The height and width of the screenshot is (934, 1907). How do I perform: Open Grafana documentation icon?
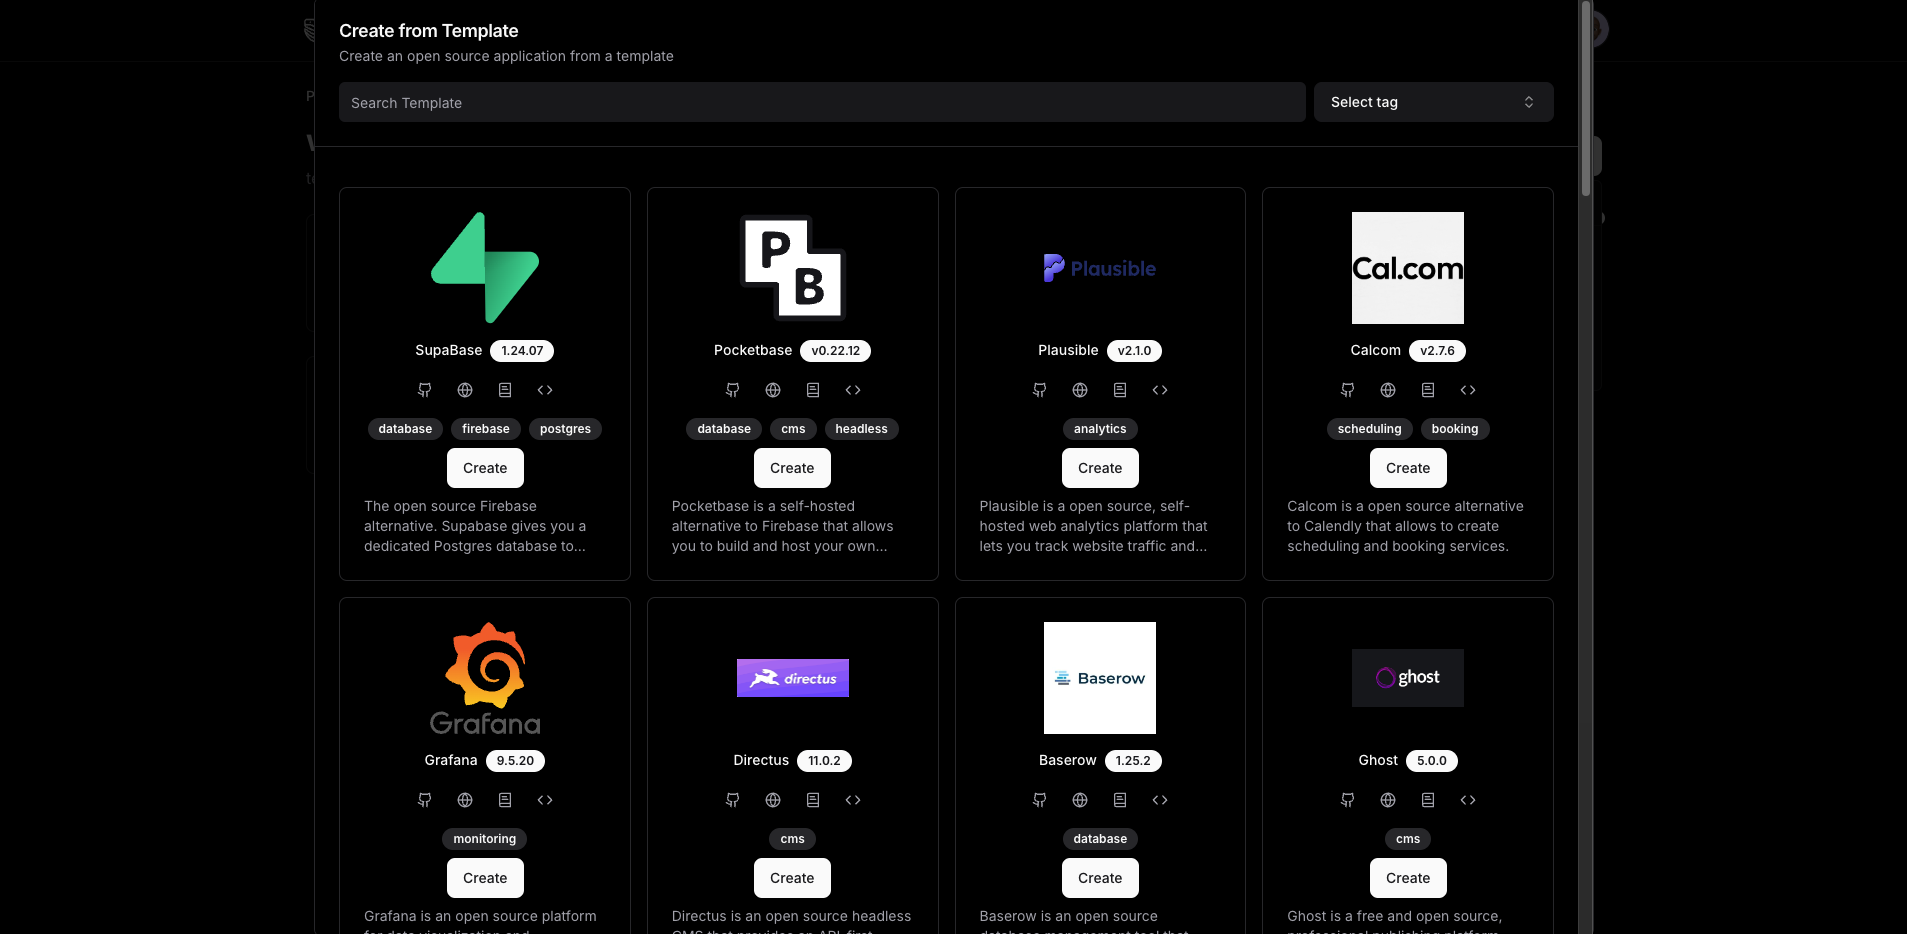pos(505,800)
